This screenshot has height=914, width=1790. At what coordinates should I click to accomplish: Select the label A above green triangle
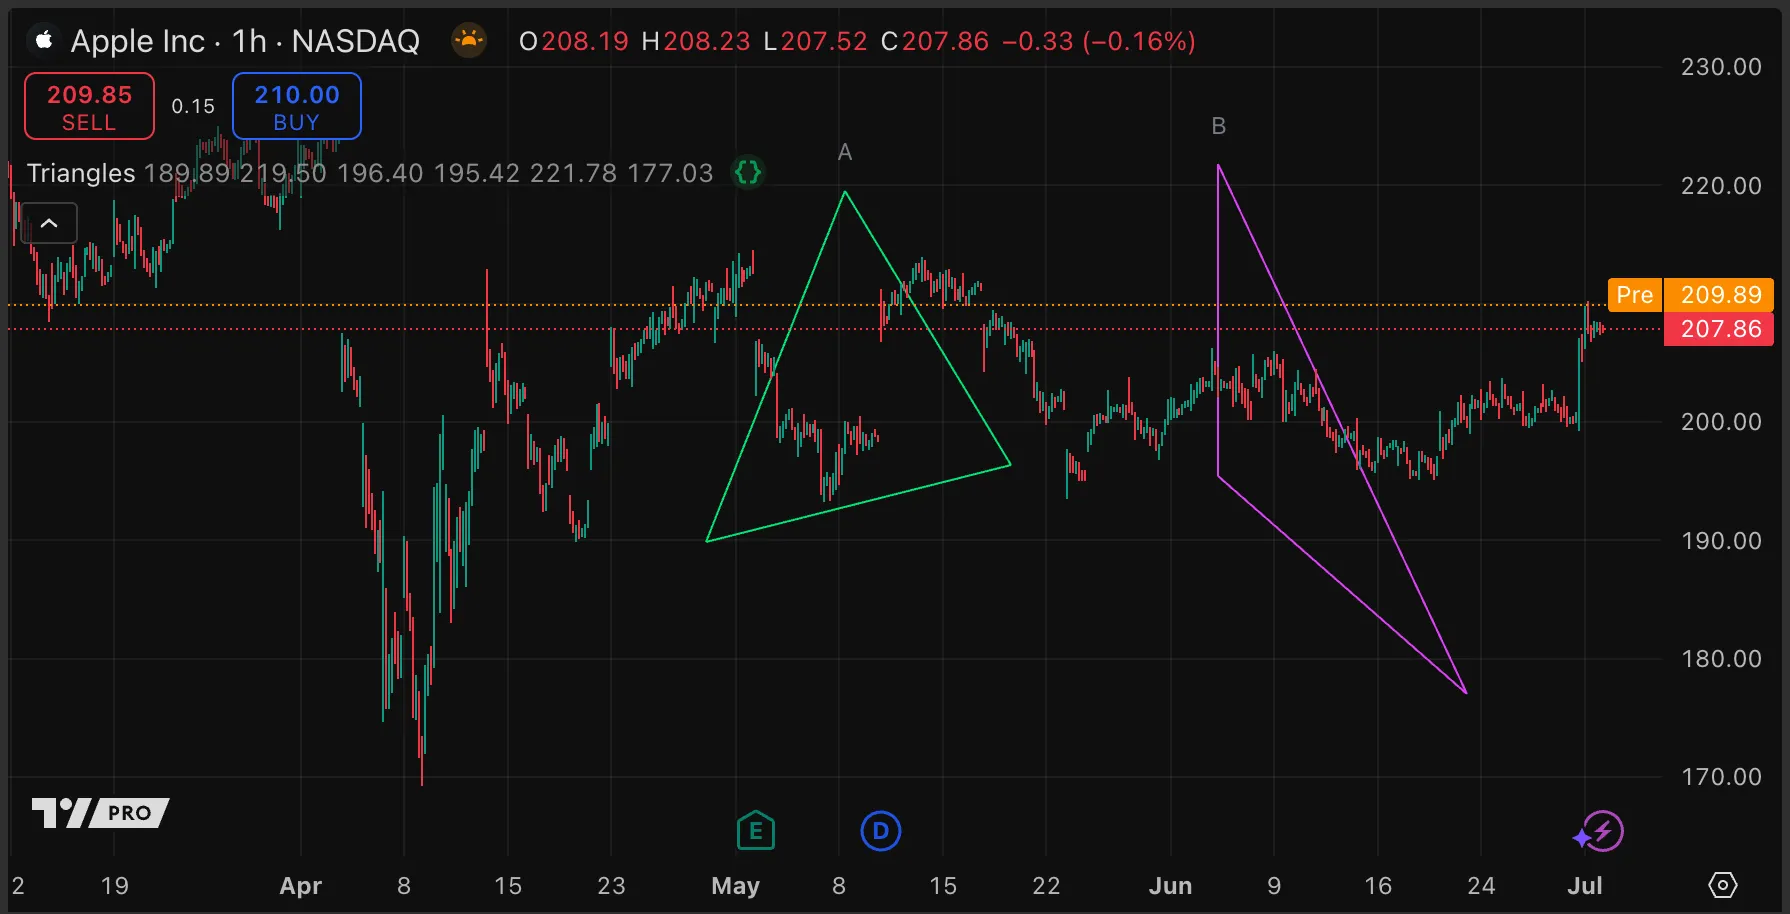pyautogui.click(x=845, y=152)
